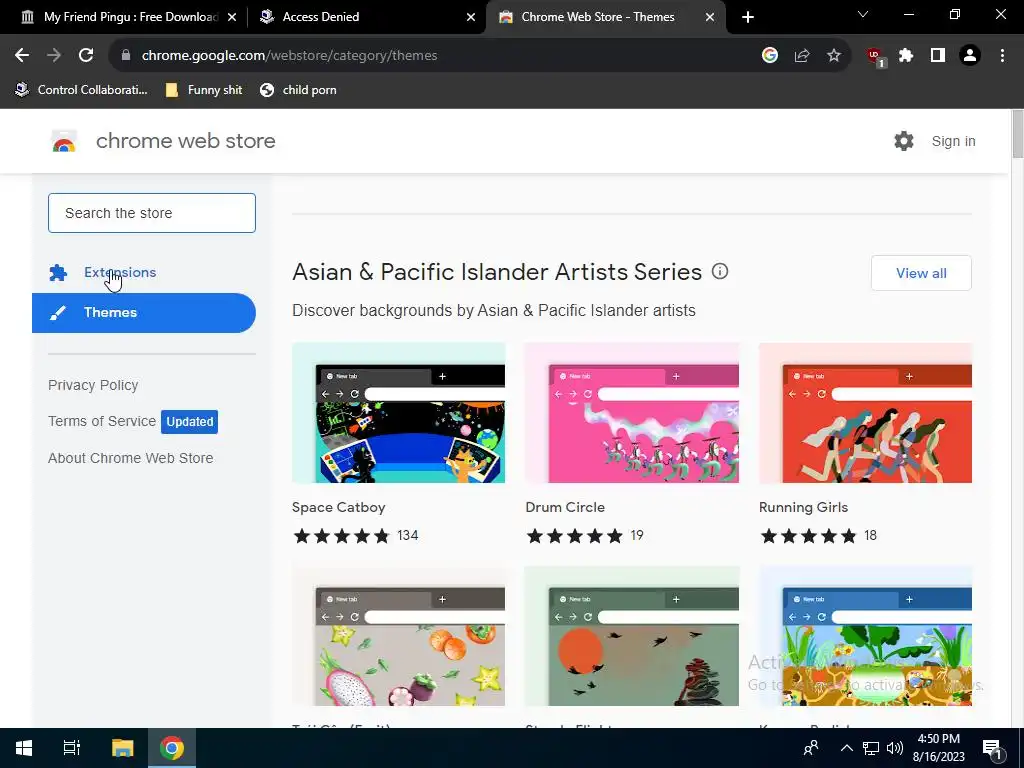Close the Access Denied tab
The height and width of the screenshot is (768, 1024).
(471, 17)
